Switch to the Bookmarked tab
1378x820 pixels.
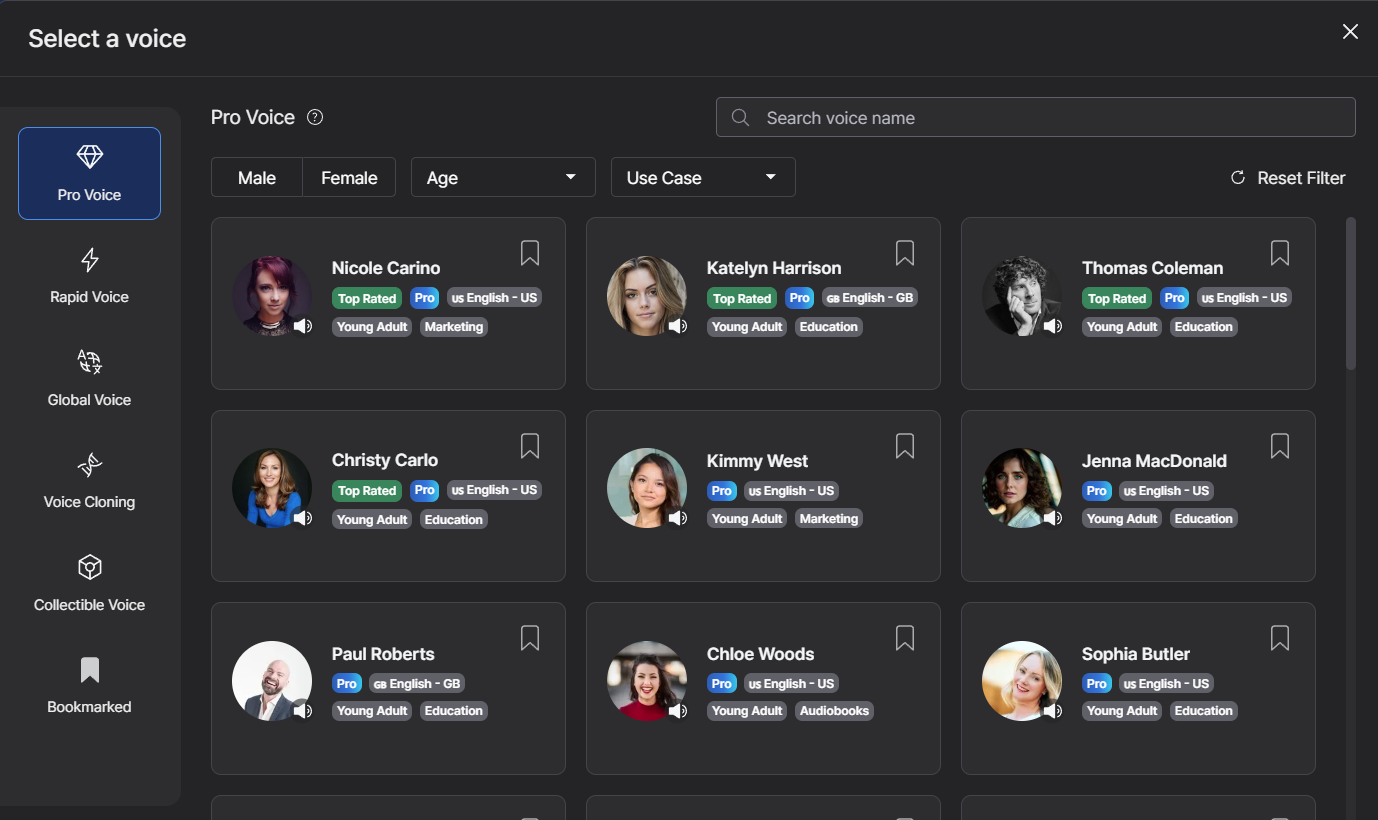tap(90, 685)
